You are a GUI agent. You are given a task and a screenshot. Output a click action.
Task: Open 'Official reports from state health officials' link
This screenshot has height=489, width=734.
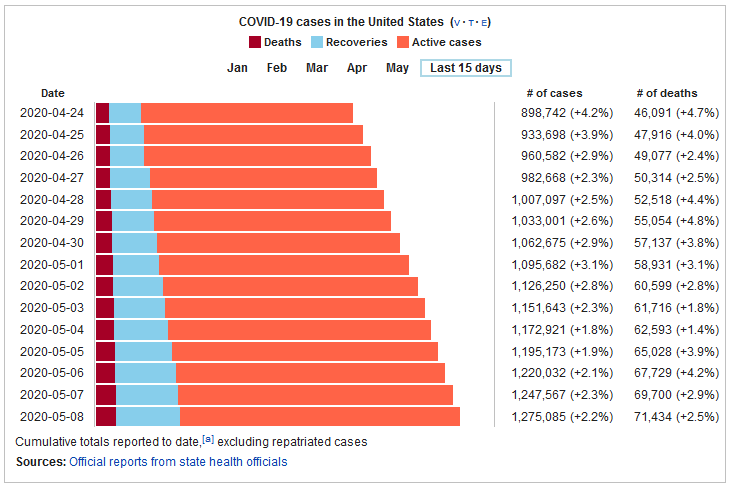tap(178, 462)
